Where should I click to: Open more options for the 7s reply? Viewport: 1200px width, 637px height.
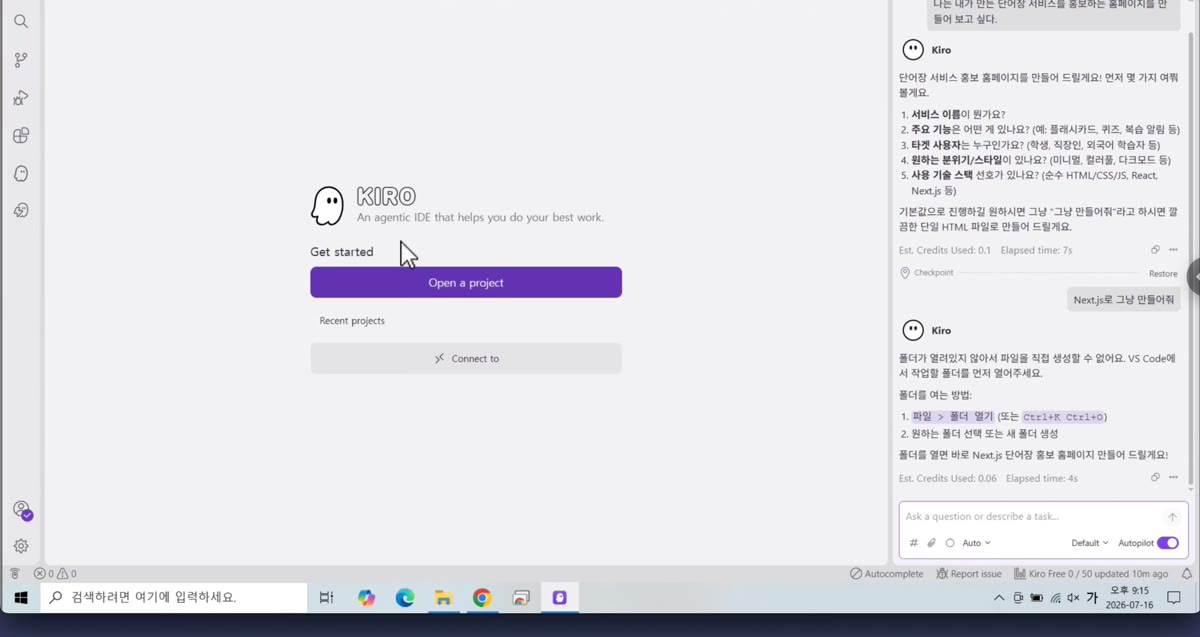tap(1173, 250)
